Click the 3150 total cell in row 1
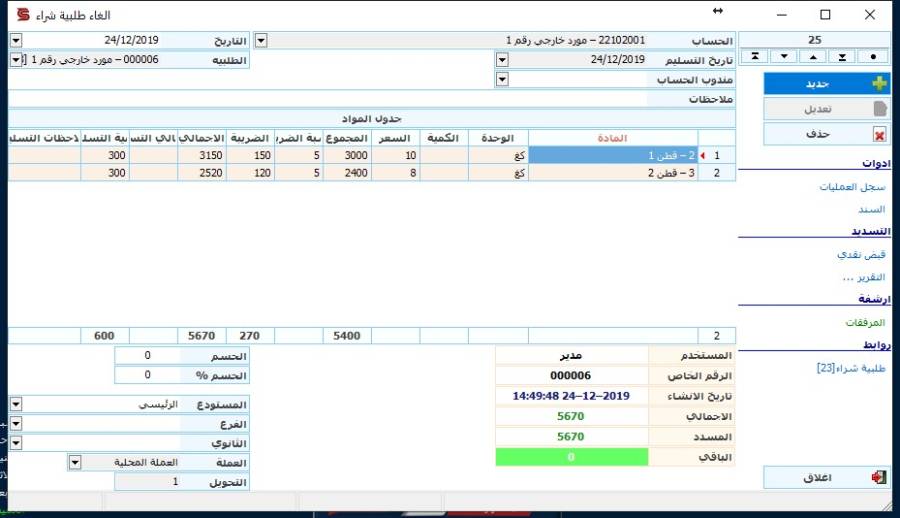This screenshot has height=518, width=900. [202, 156]
